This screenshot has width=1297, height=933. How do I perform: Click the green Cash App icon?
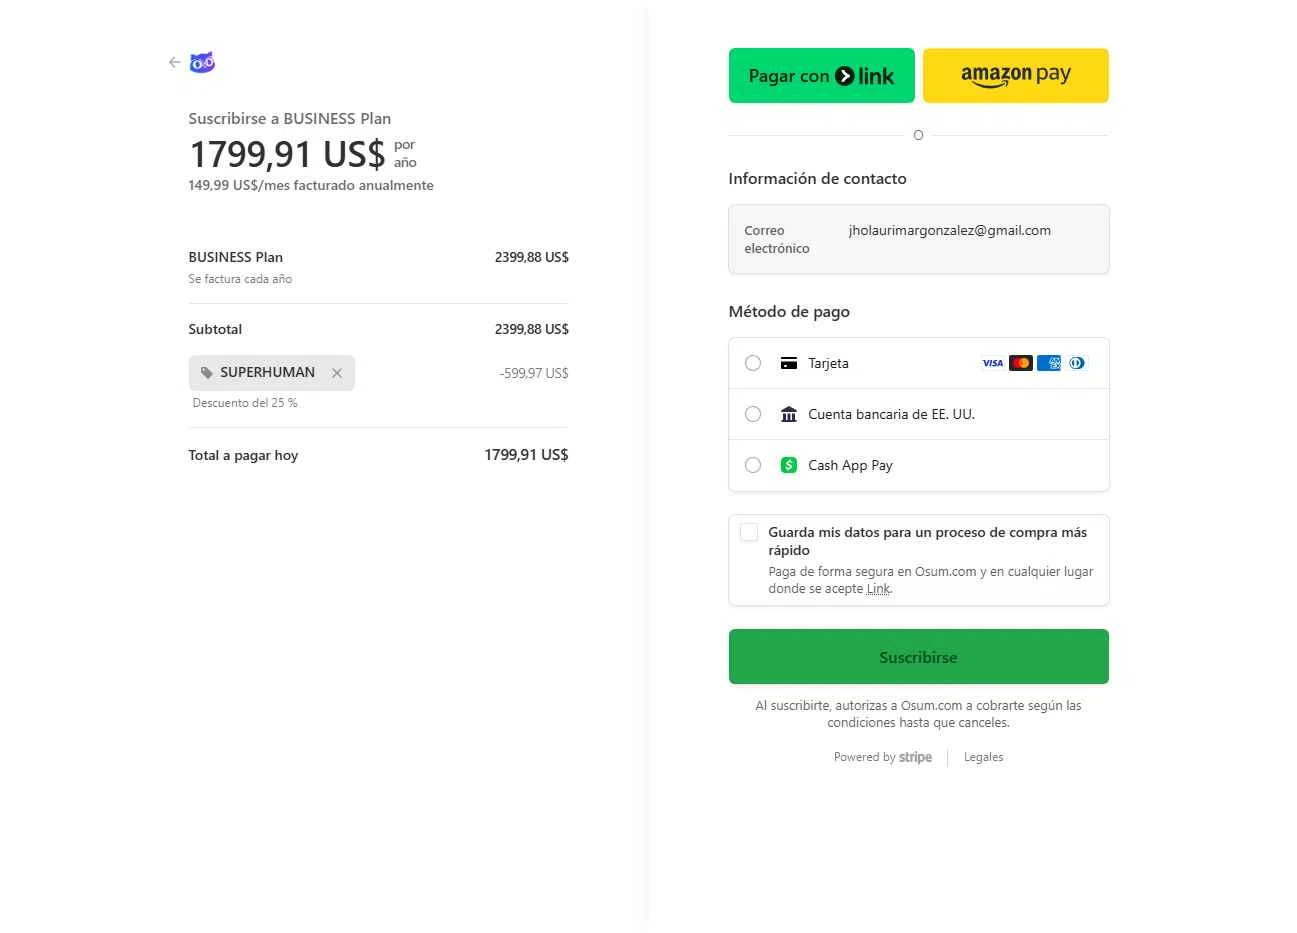click(789, 465)
